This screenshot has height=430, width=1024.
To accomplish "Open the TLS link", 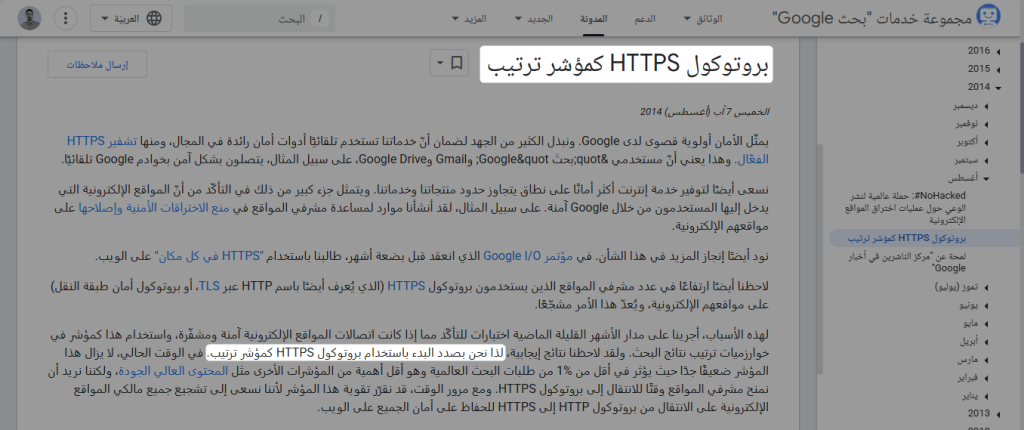I will click(x=208, y=286).
